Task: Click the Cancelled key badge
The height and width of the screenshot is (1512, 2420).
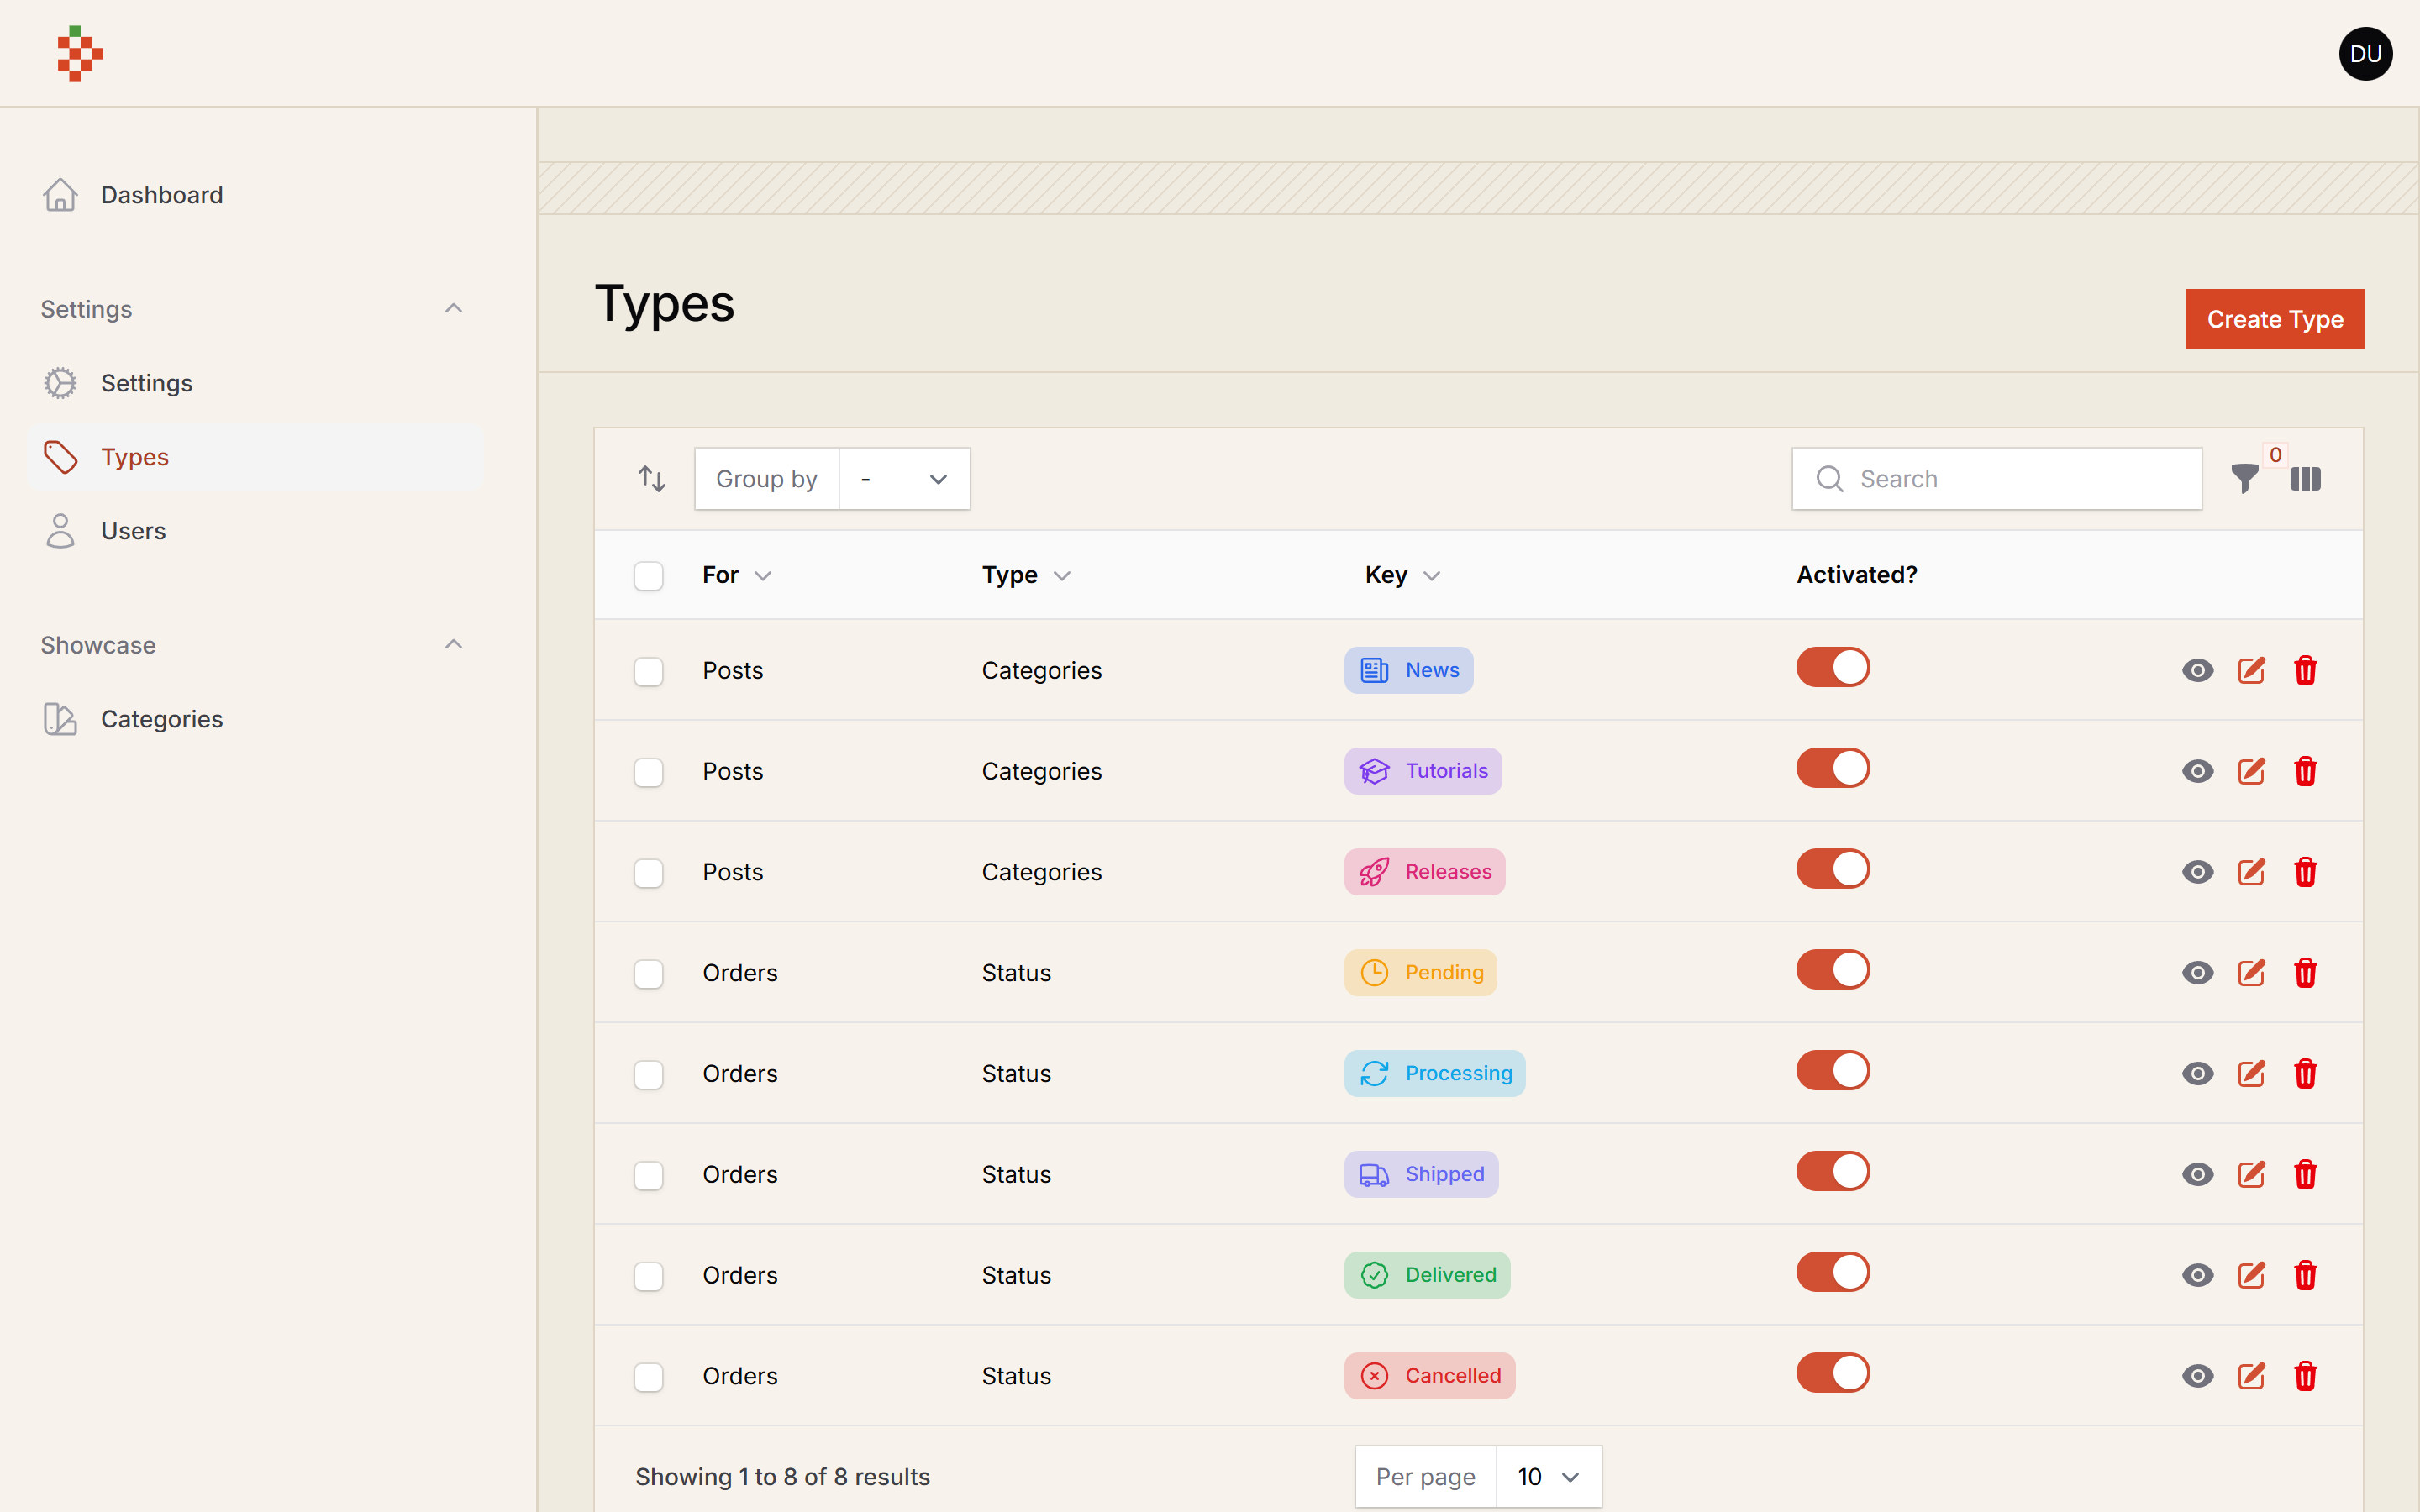Action: click(1429, 1376)
